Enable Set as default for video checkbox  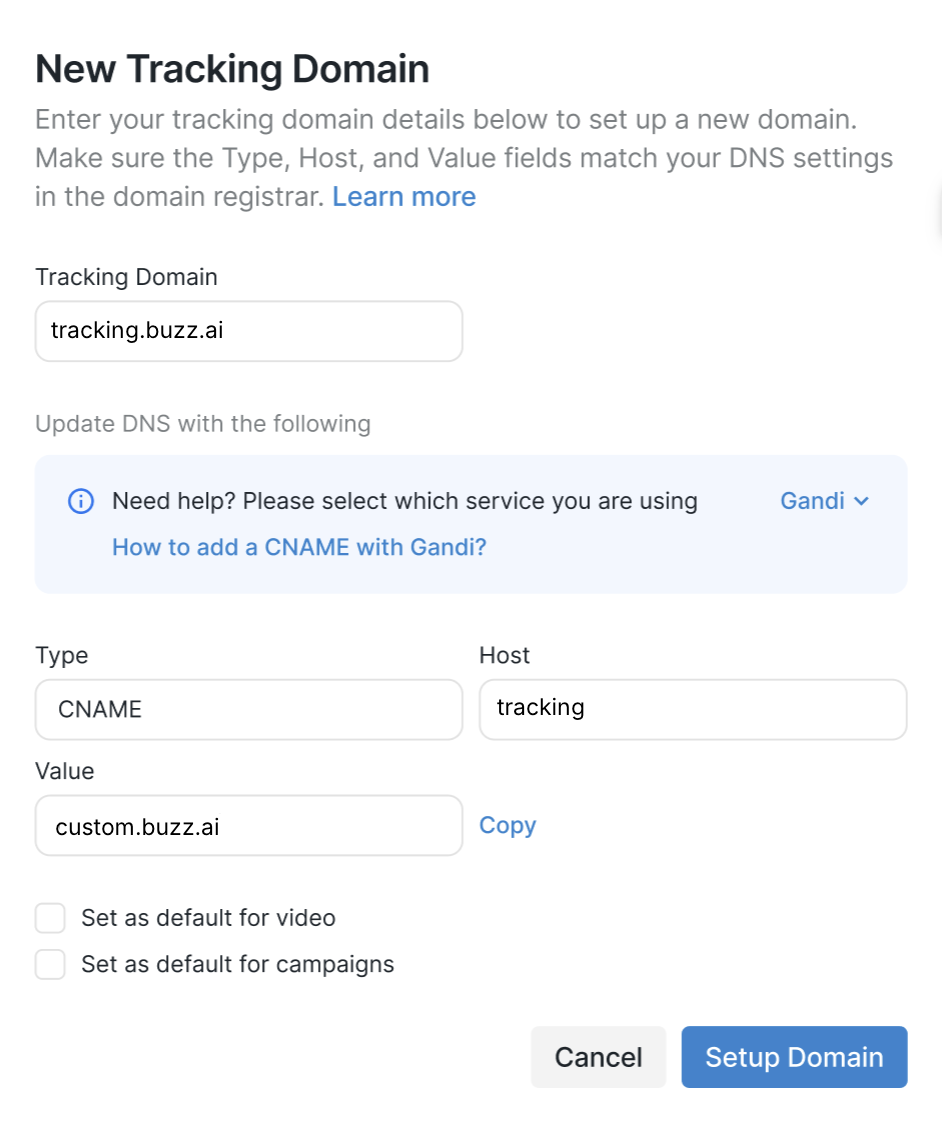[50, 918]
